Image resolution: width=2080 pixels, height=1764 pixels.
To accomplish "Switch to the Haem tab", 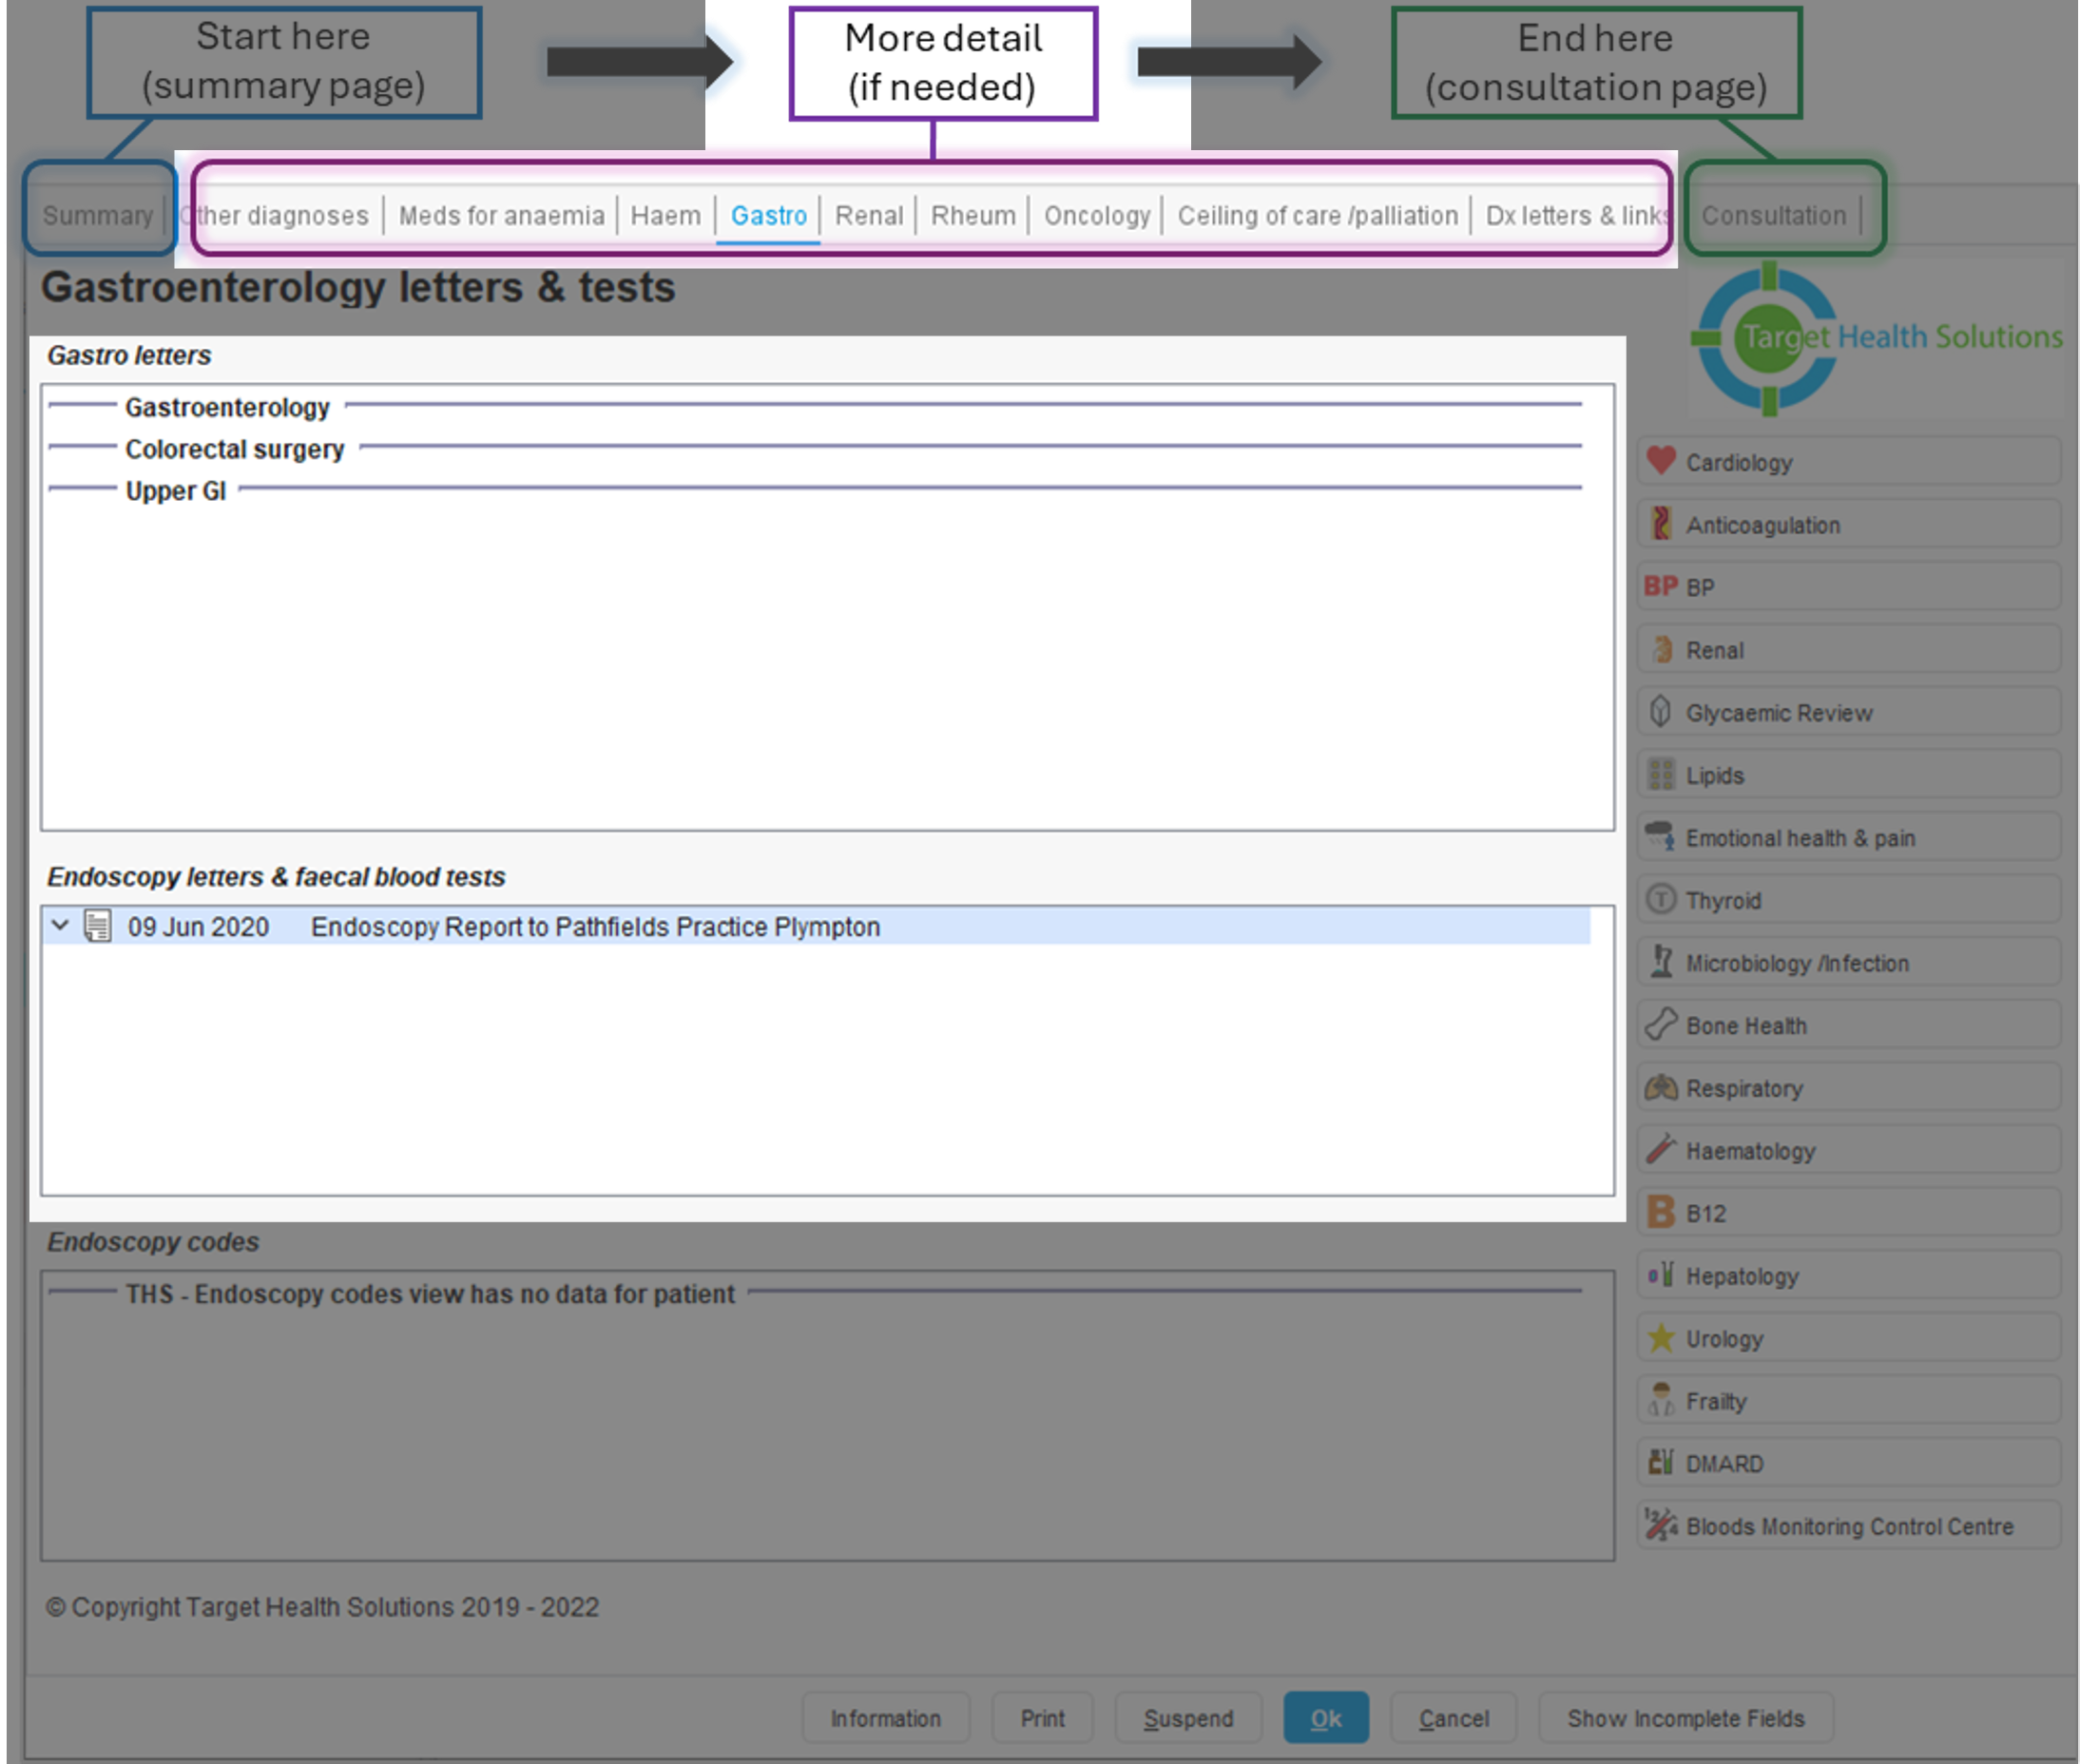I will [x=665, y=215].
